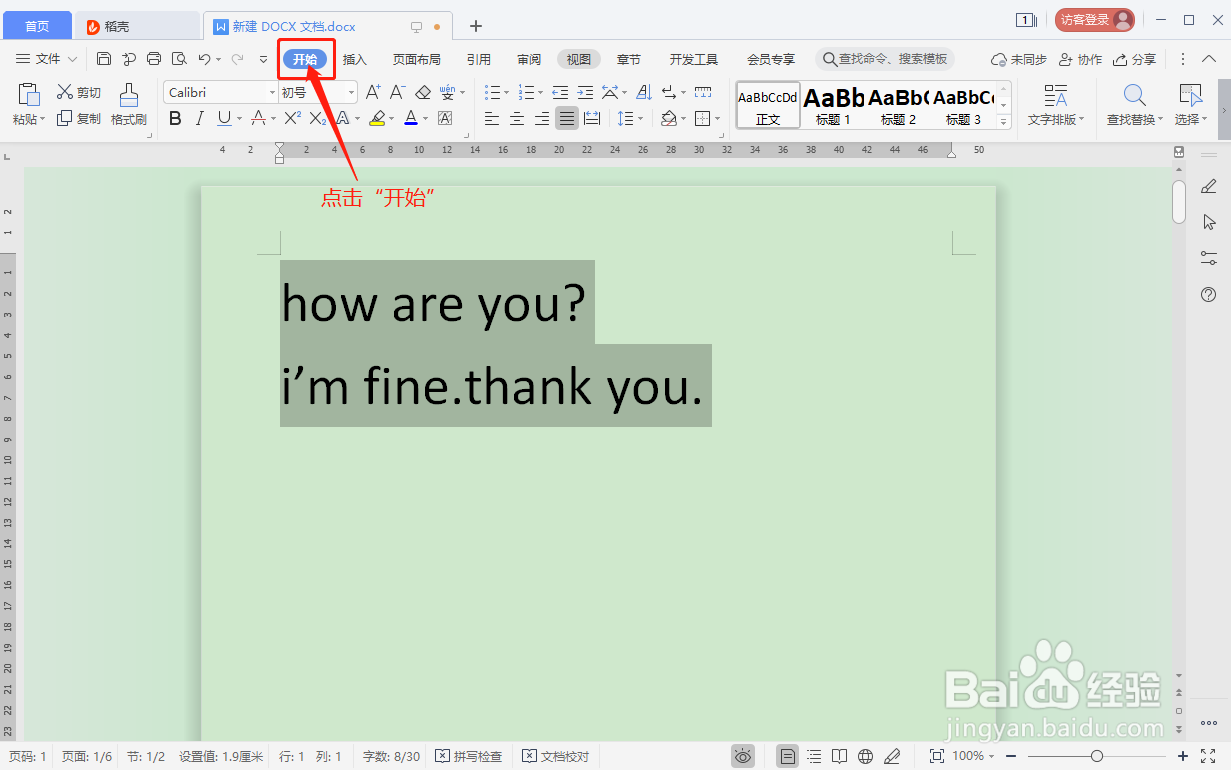
Task: Apply superscript X² formatting
Action: point(292,119)
